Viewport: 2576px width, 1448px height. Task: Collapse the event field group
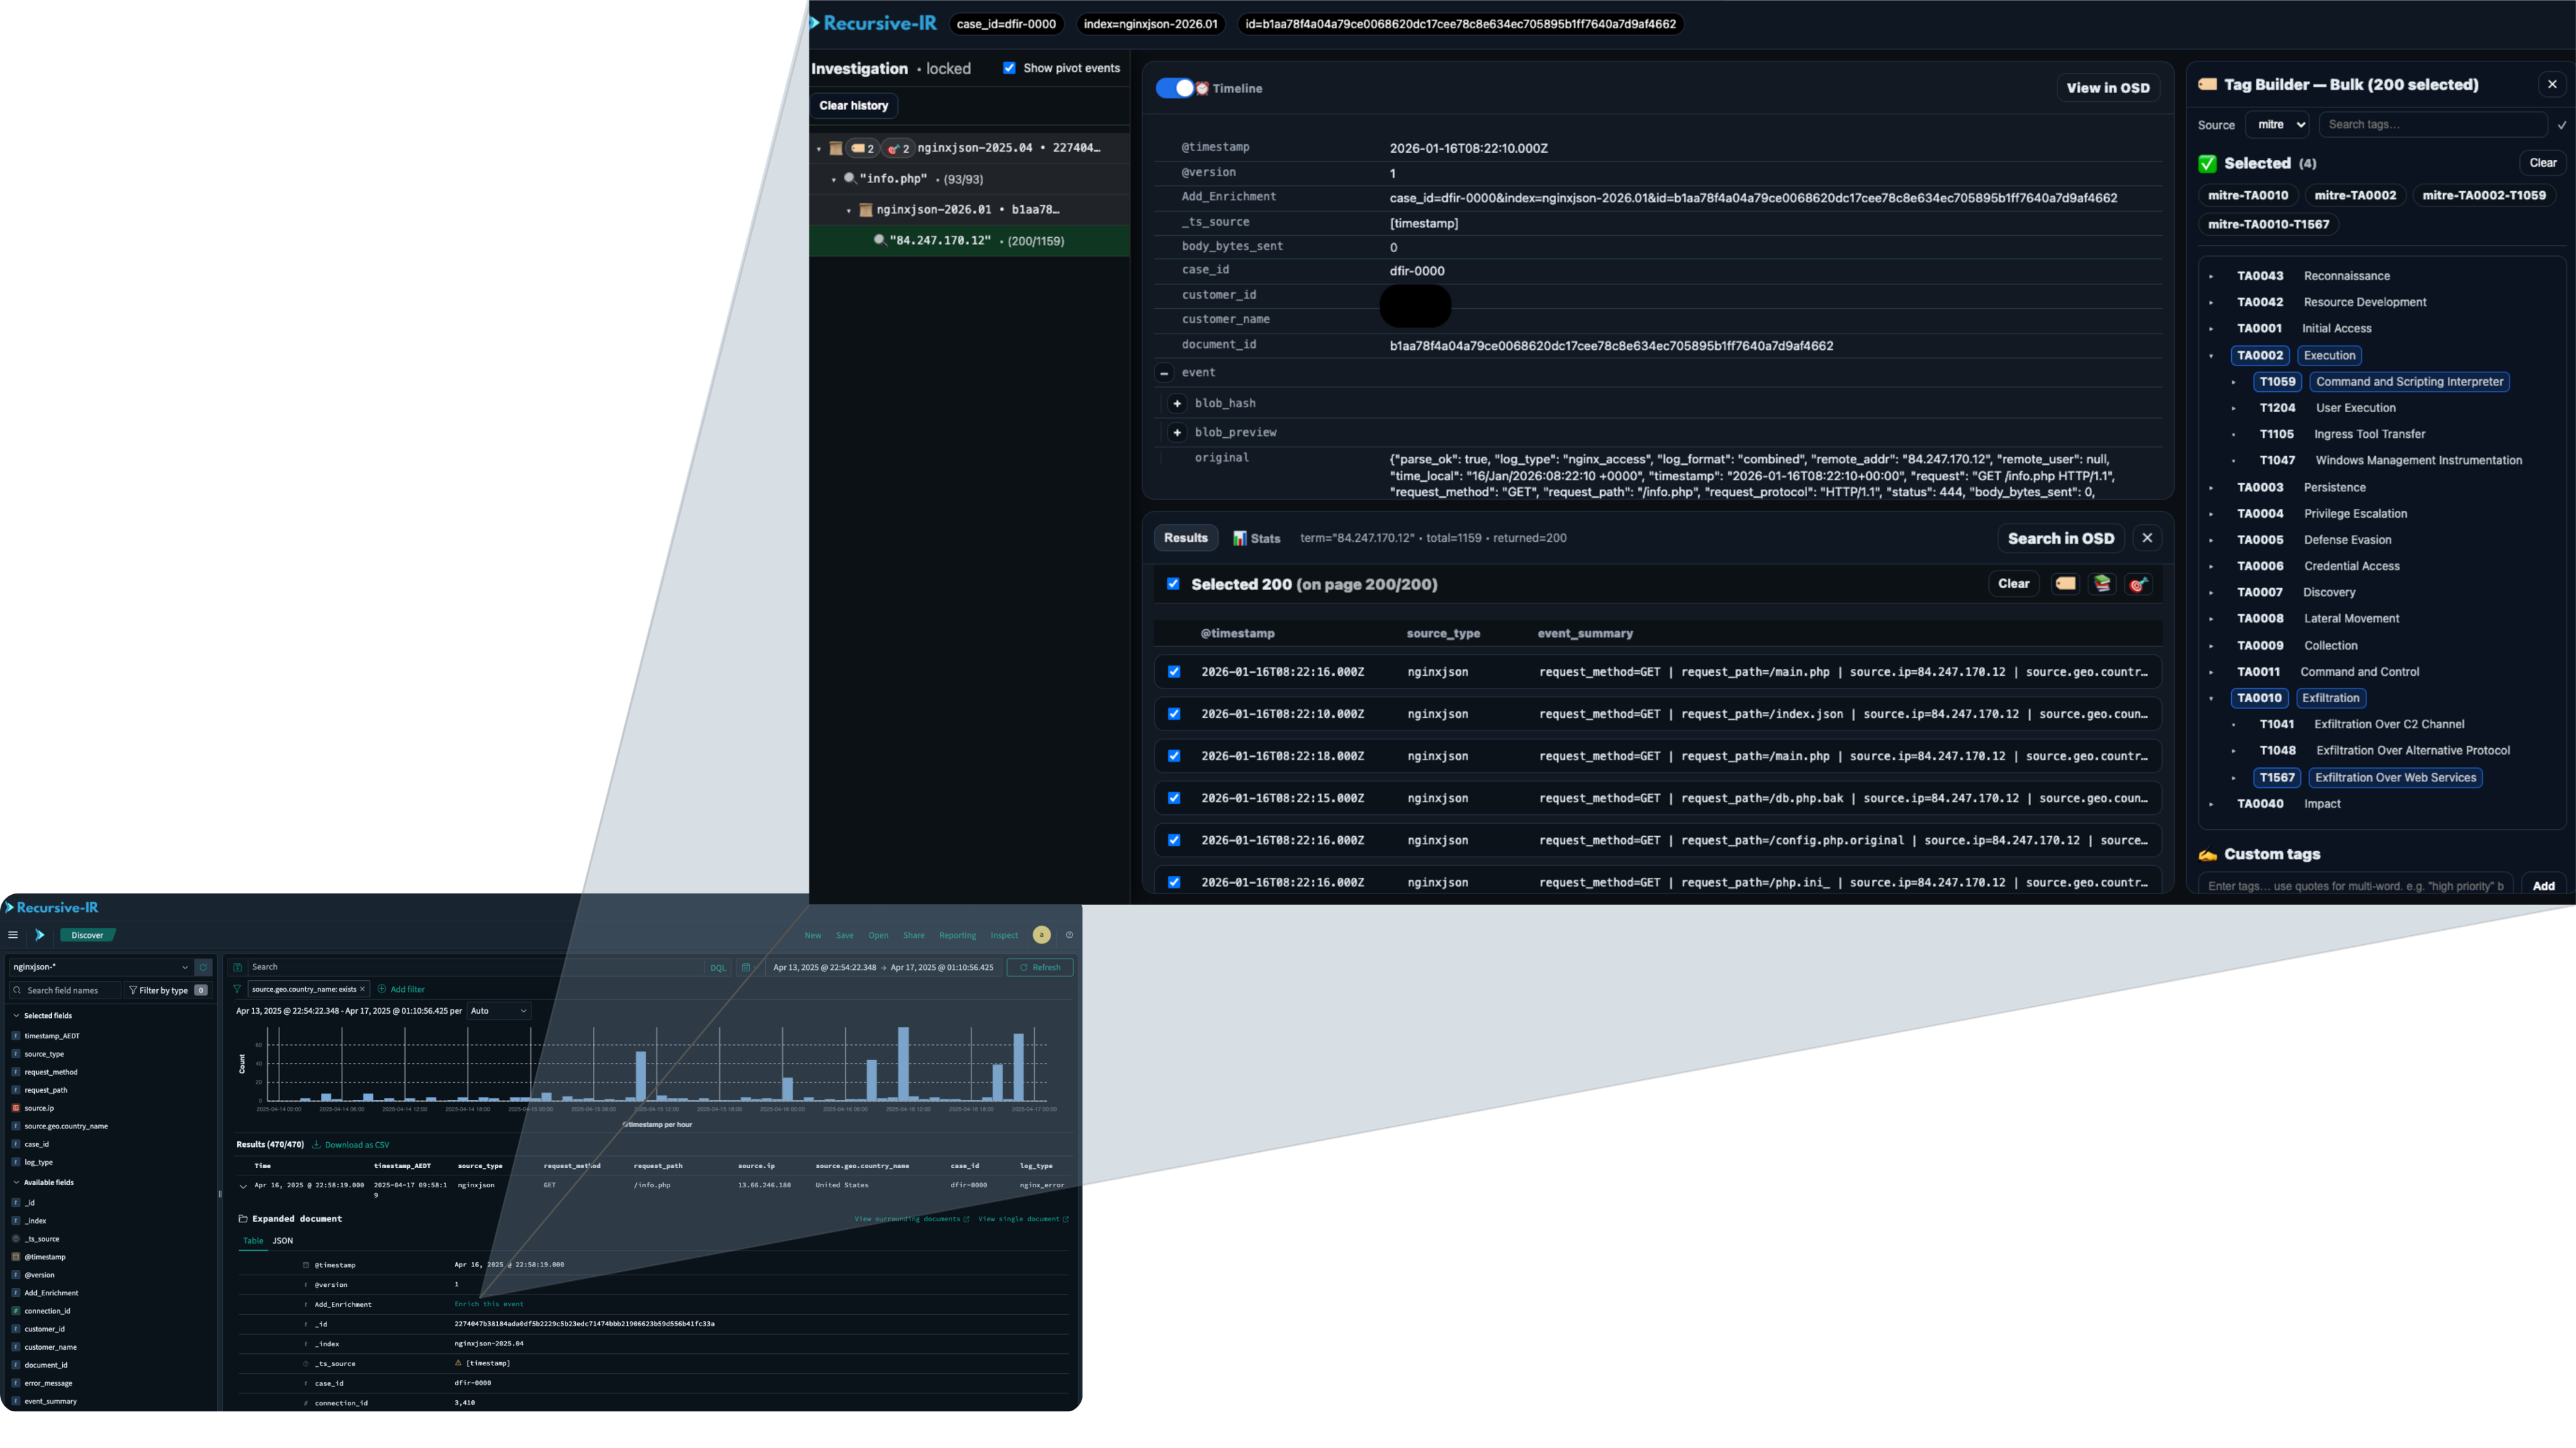click(x=1164, y=373)
